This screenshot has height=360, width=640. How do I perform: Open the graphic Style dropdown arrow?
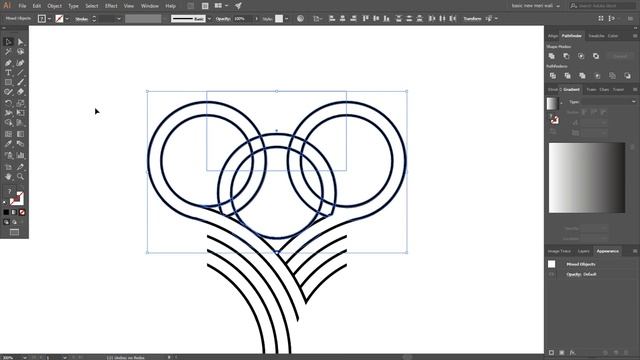pos(287,19)
